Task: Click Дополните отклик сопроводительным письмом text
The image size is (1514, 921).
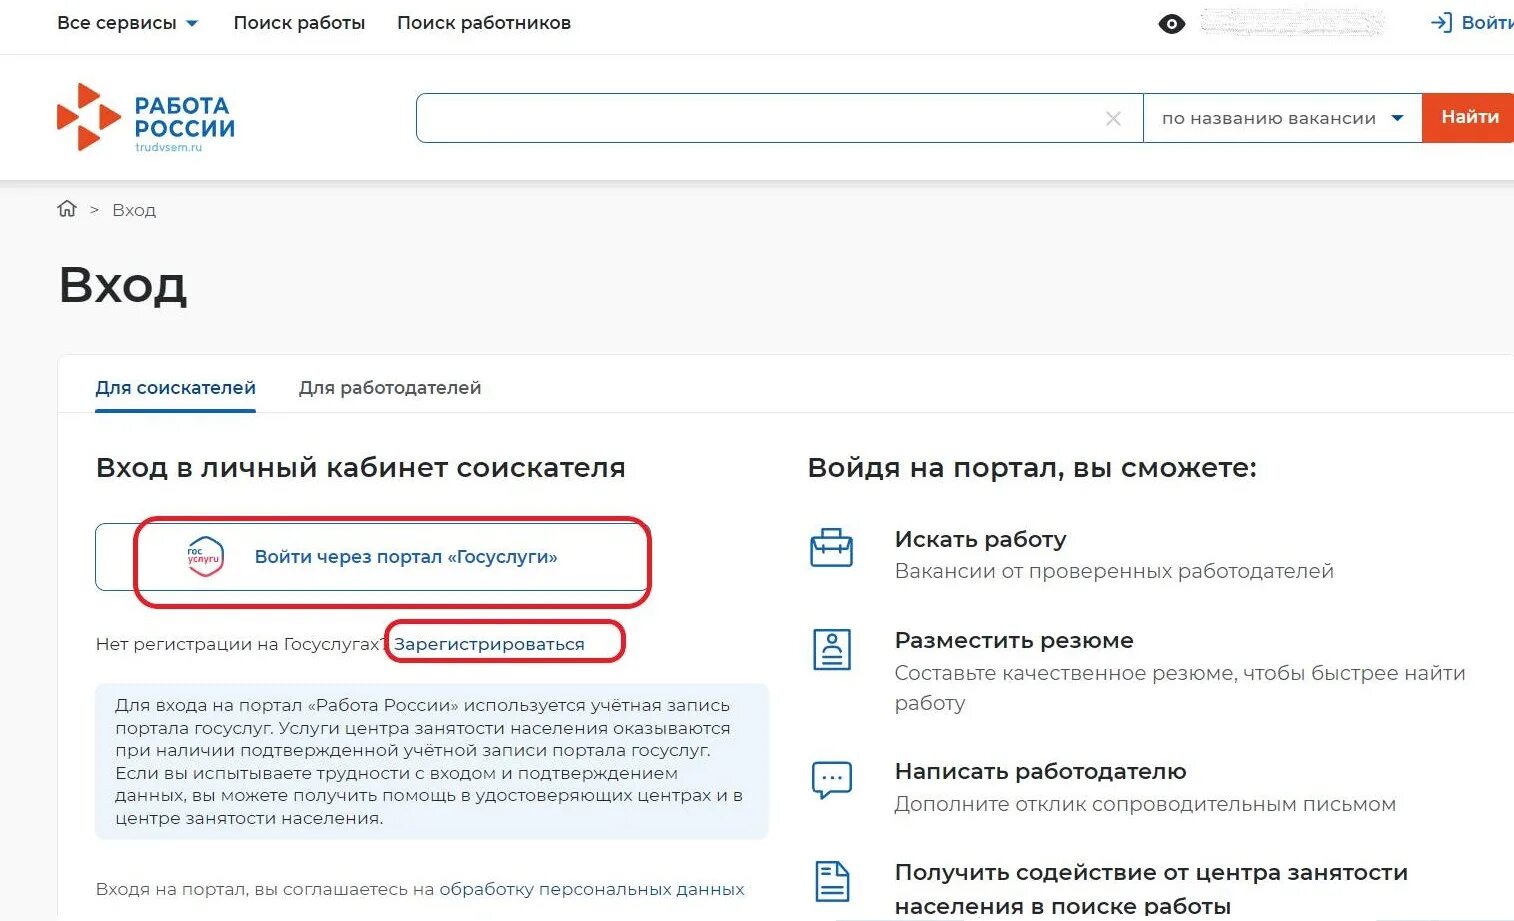Action: tap(1145, 804)
